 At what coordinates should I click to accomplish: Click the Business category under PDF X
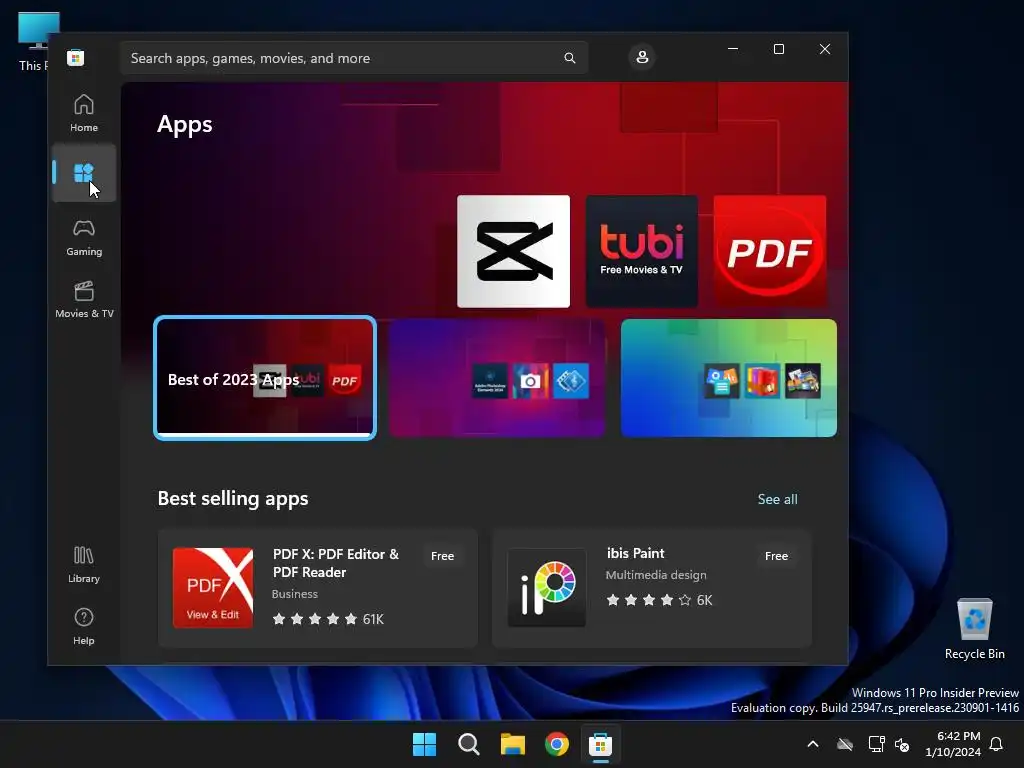295,594
